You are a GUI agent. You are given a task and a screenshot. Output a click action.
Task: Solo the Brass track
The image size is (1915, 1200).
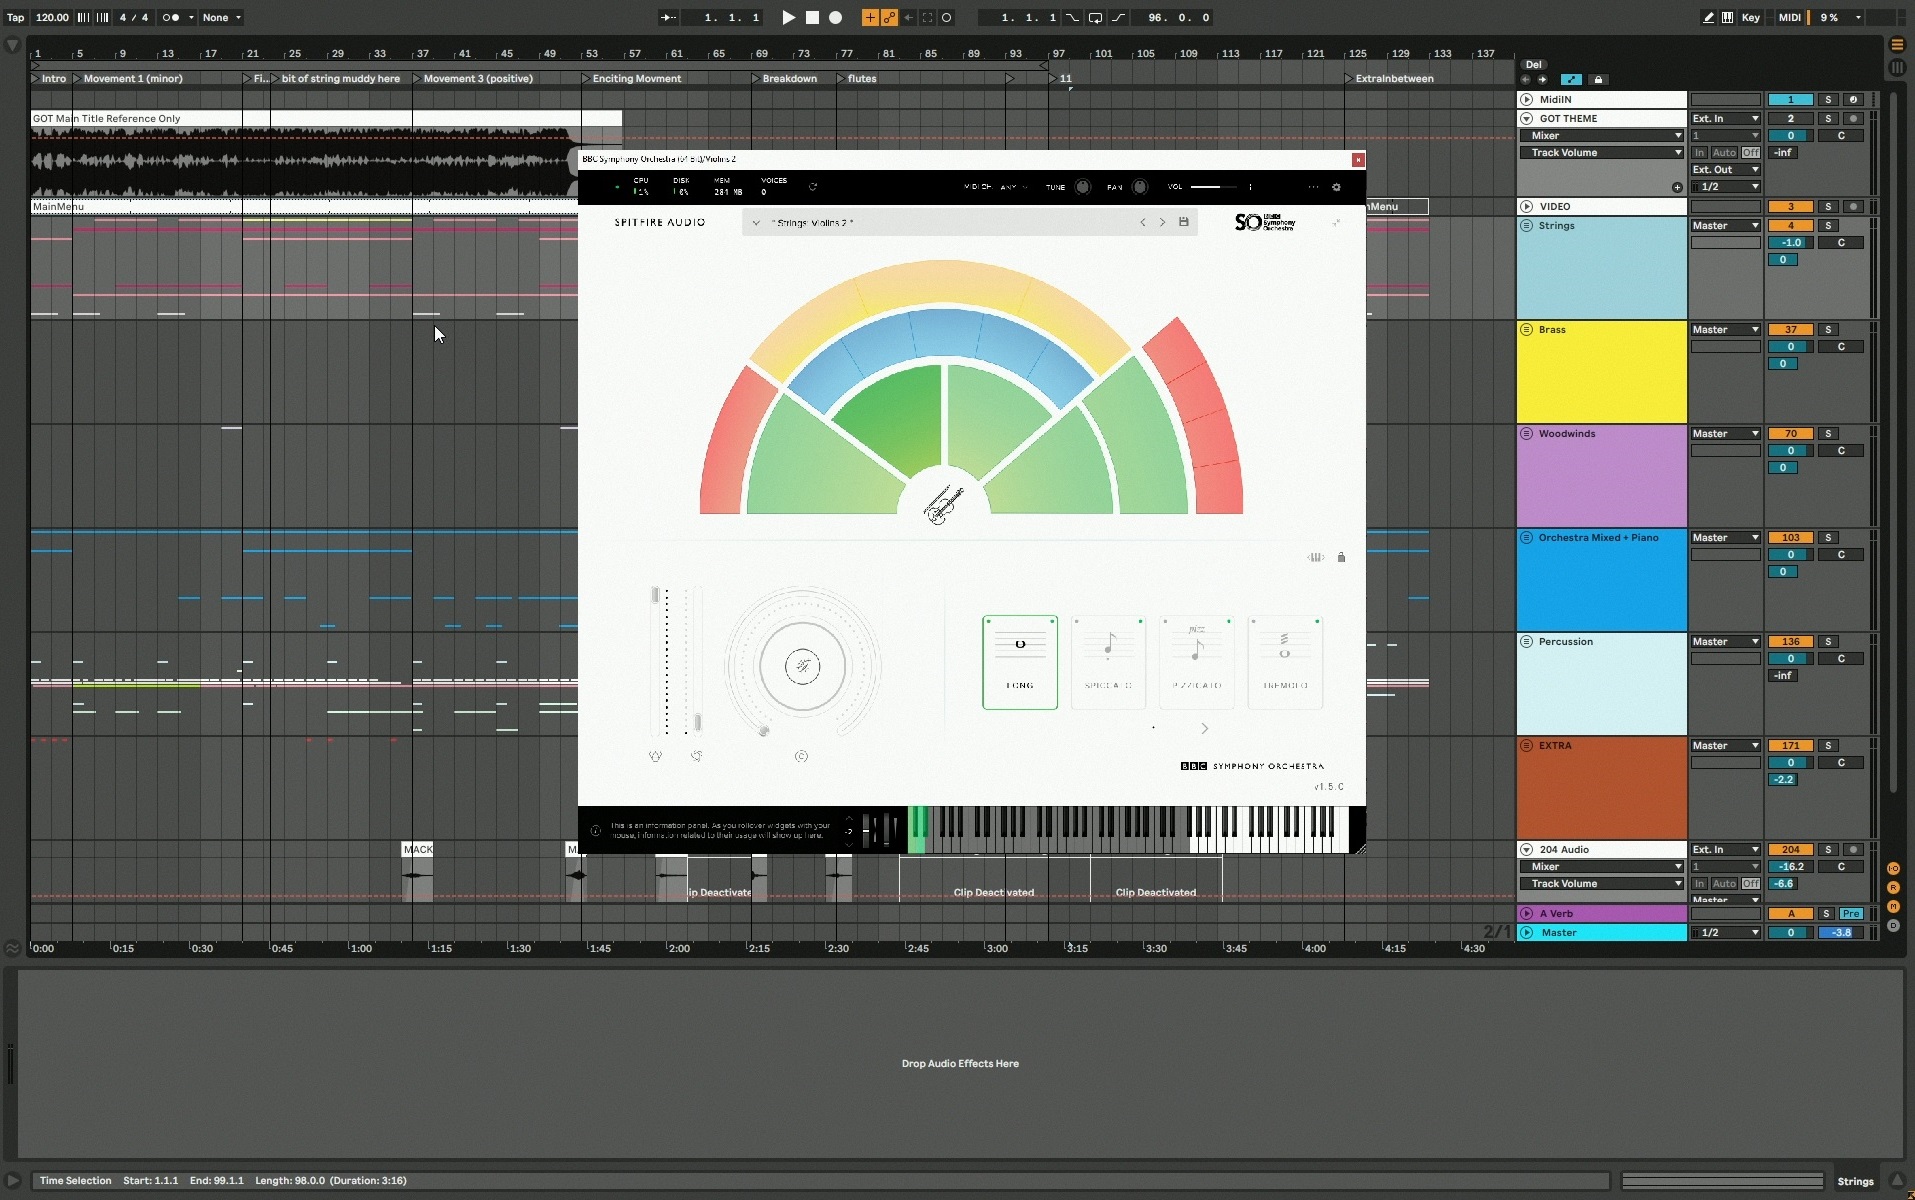(x=1828, y=330)
